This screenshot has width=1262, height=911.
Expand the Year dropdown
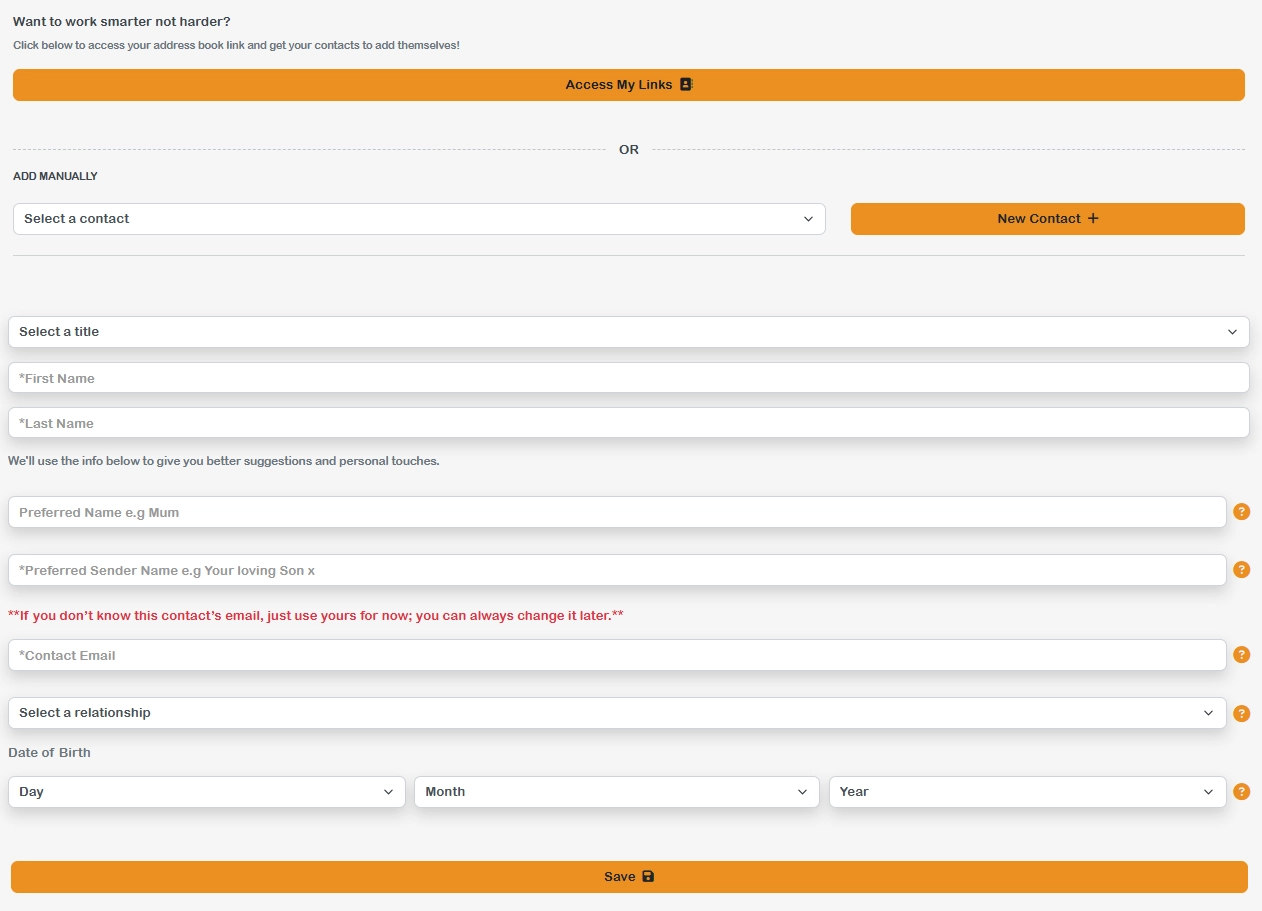[1026, 792]
